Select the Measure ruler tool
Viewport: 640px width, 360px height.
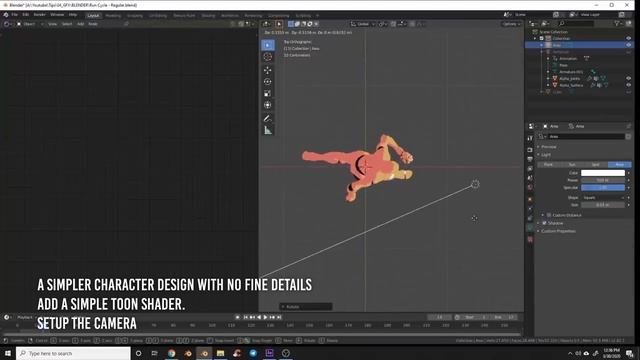coord(268,130)
